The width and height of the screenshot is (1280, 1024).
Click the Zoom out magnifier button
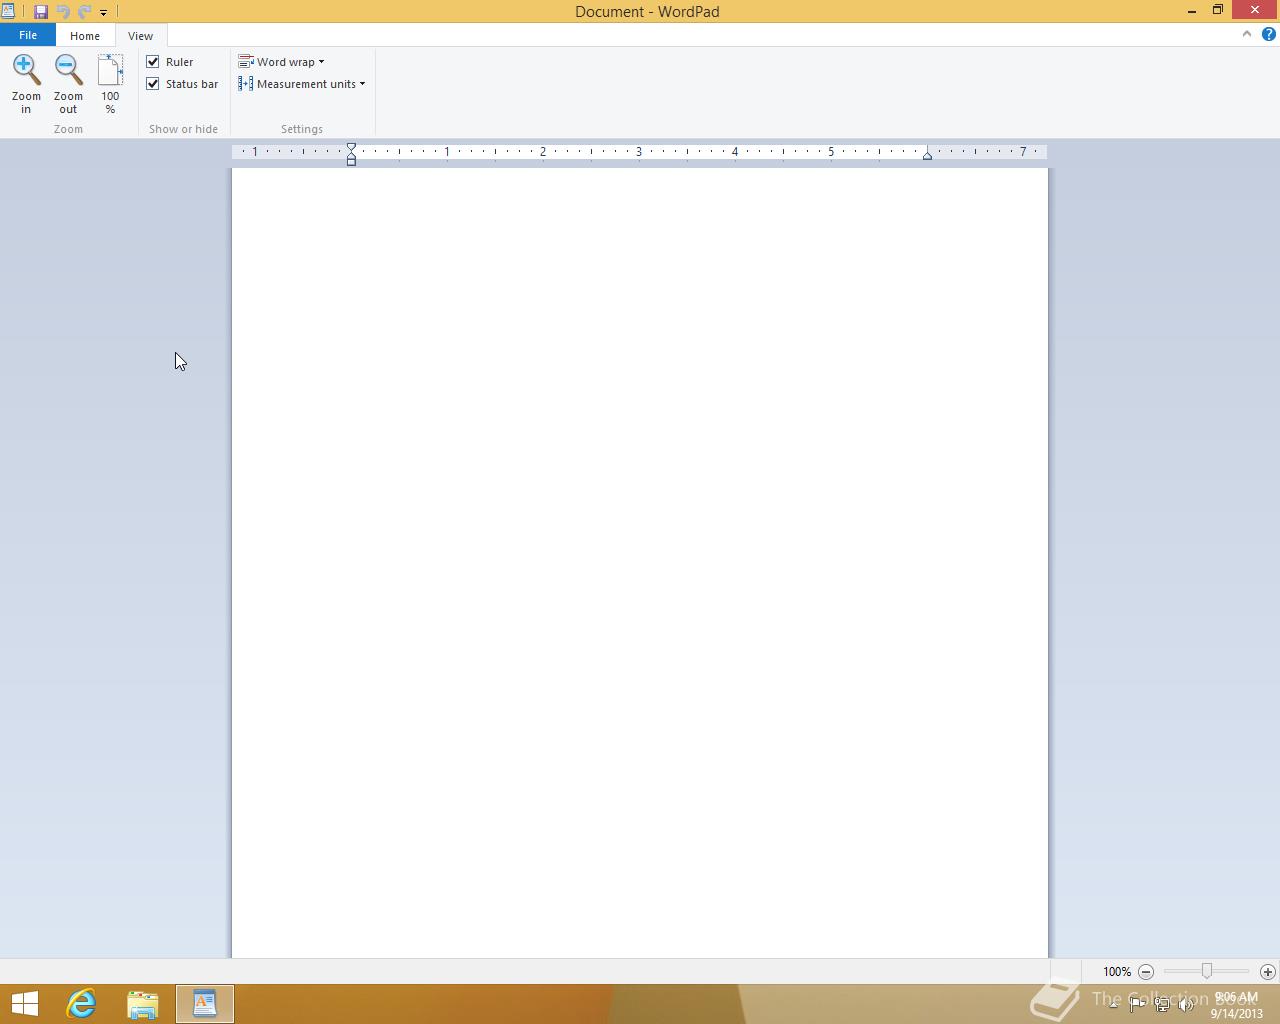pyautogui.click(x=68, y=84)
